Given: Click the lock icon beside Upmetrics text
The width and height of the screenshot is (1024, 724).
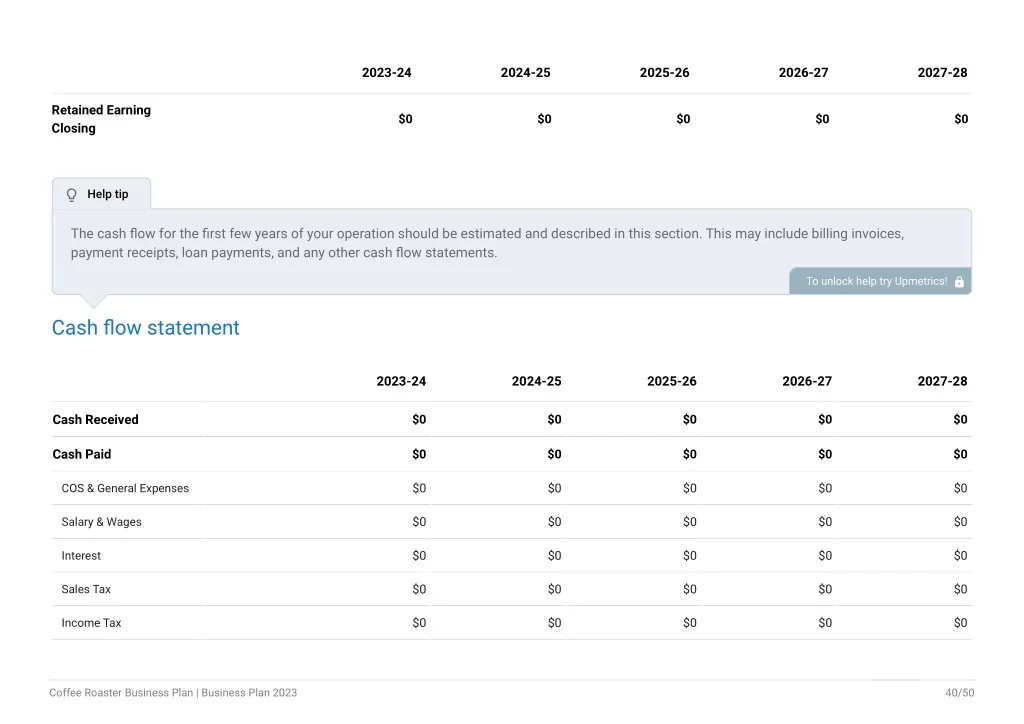Looking at the screenshot, I should click(959, 281).
